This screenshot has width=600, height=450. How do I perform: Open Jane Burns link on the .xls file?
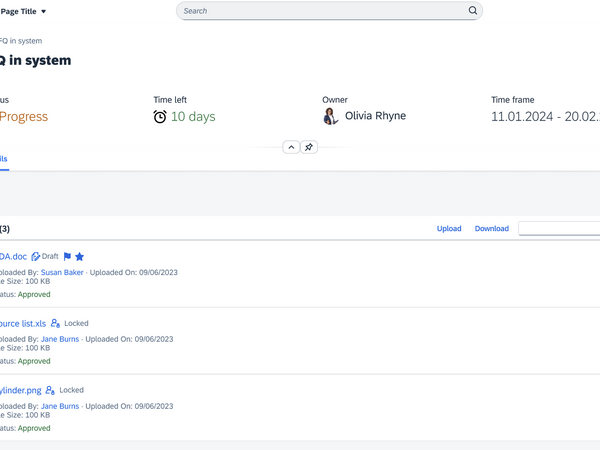click(60, 339)
